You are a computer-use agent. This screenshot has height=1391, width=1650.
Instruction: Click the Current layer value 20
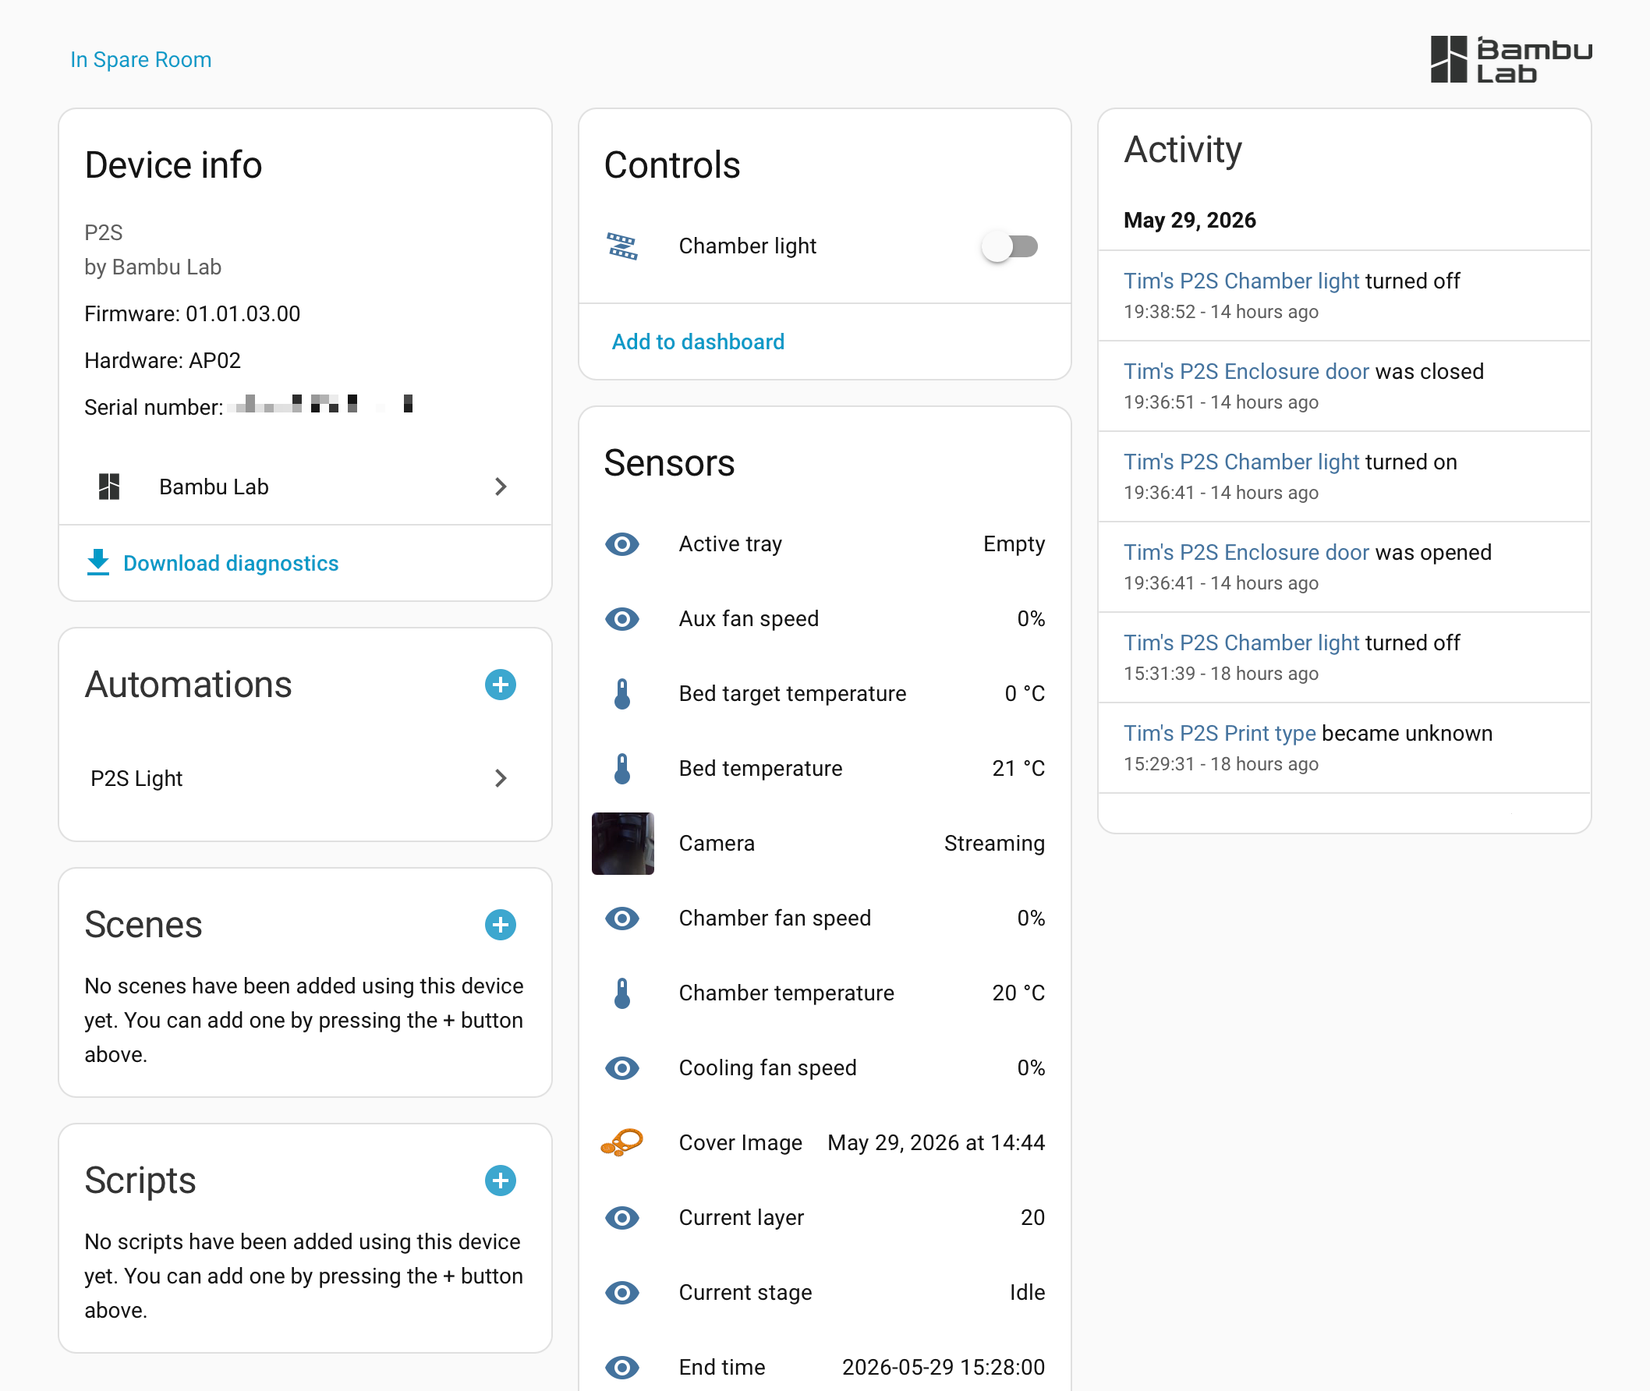pos(1033,1218)
